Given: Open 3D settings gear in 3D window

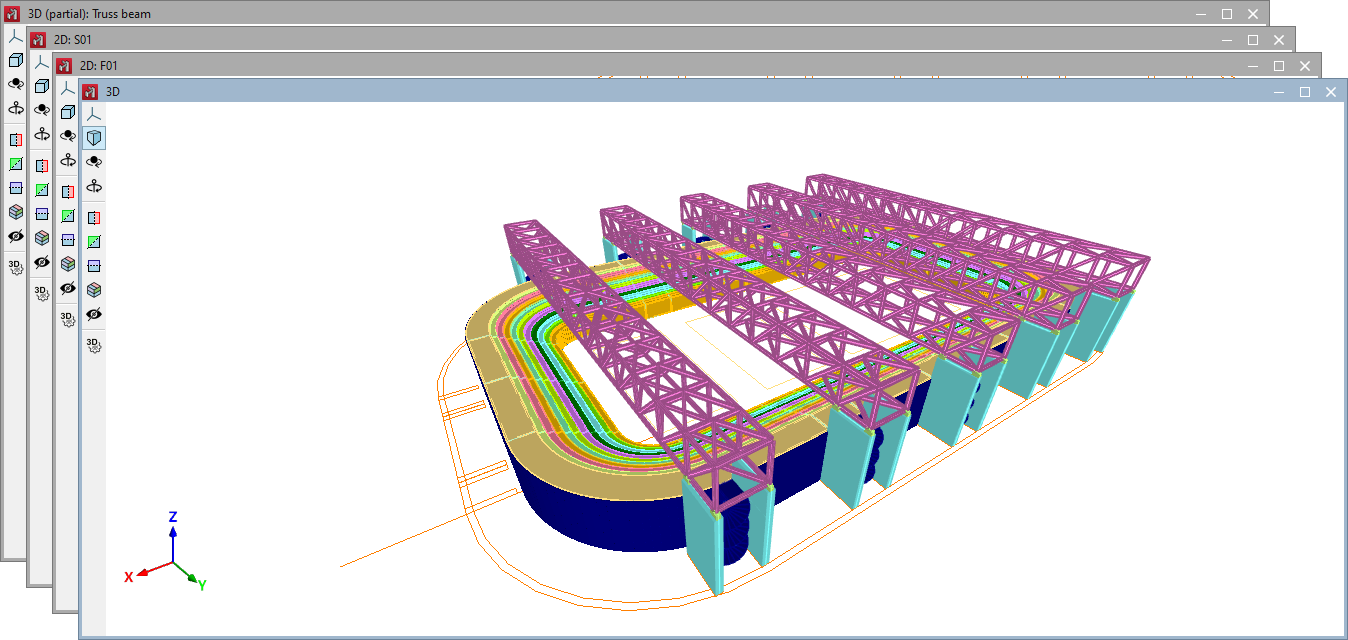Looking at the screenshot, I should 94,345.
